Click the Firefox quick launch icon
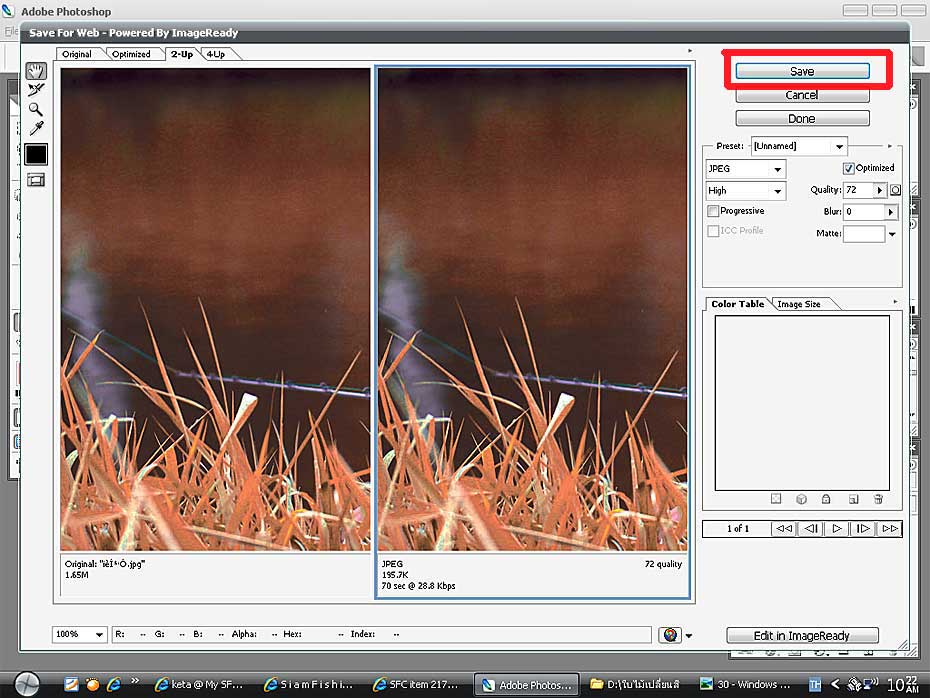Screen dimensions: 930x698 (93, 684)
